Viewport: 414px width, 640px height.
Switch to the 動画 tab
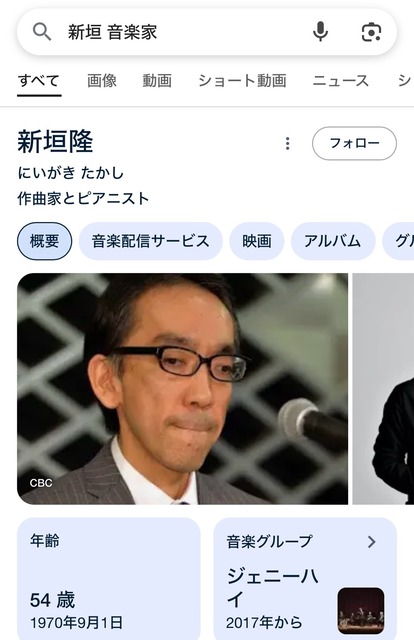157,80
